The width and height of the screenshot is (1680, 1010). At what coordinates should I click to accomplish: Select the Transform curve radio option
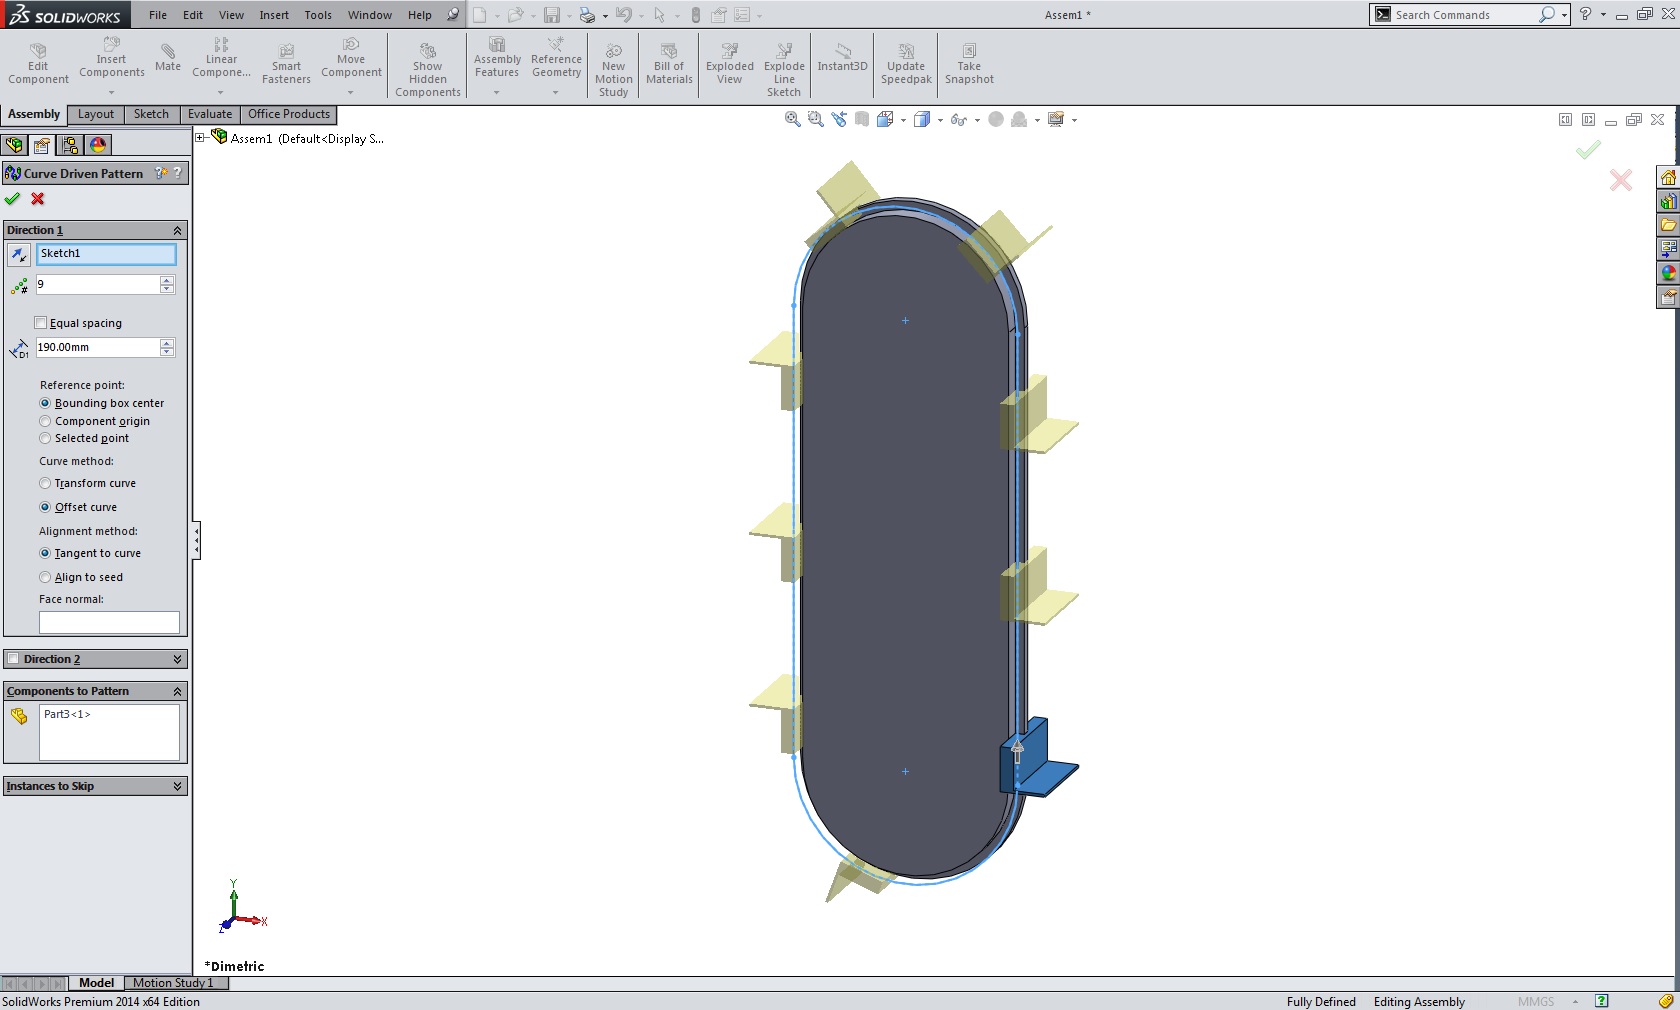click(x=45, y=484)
